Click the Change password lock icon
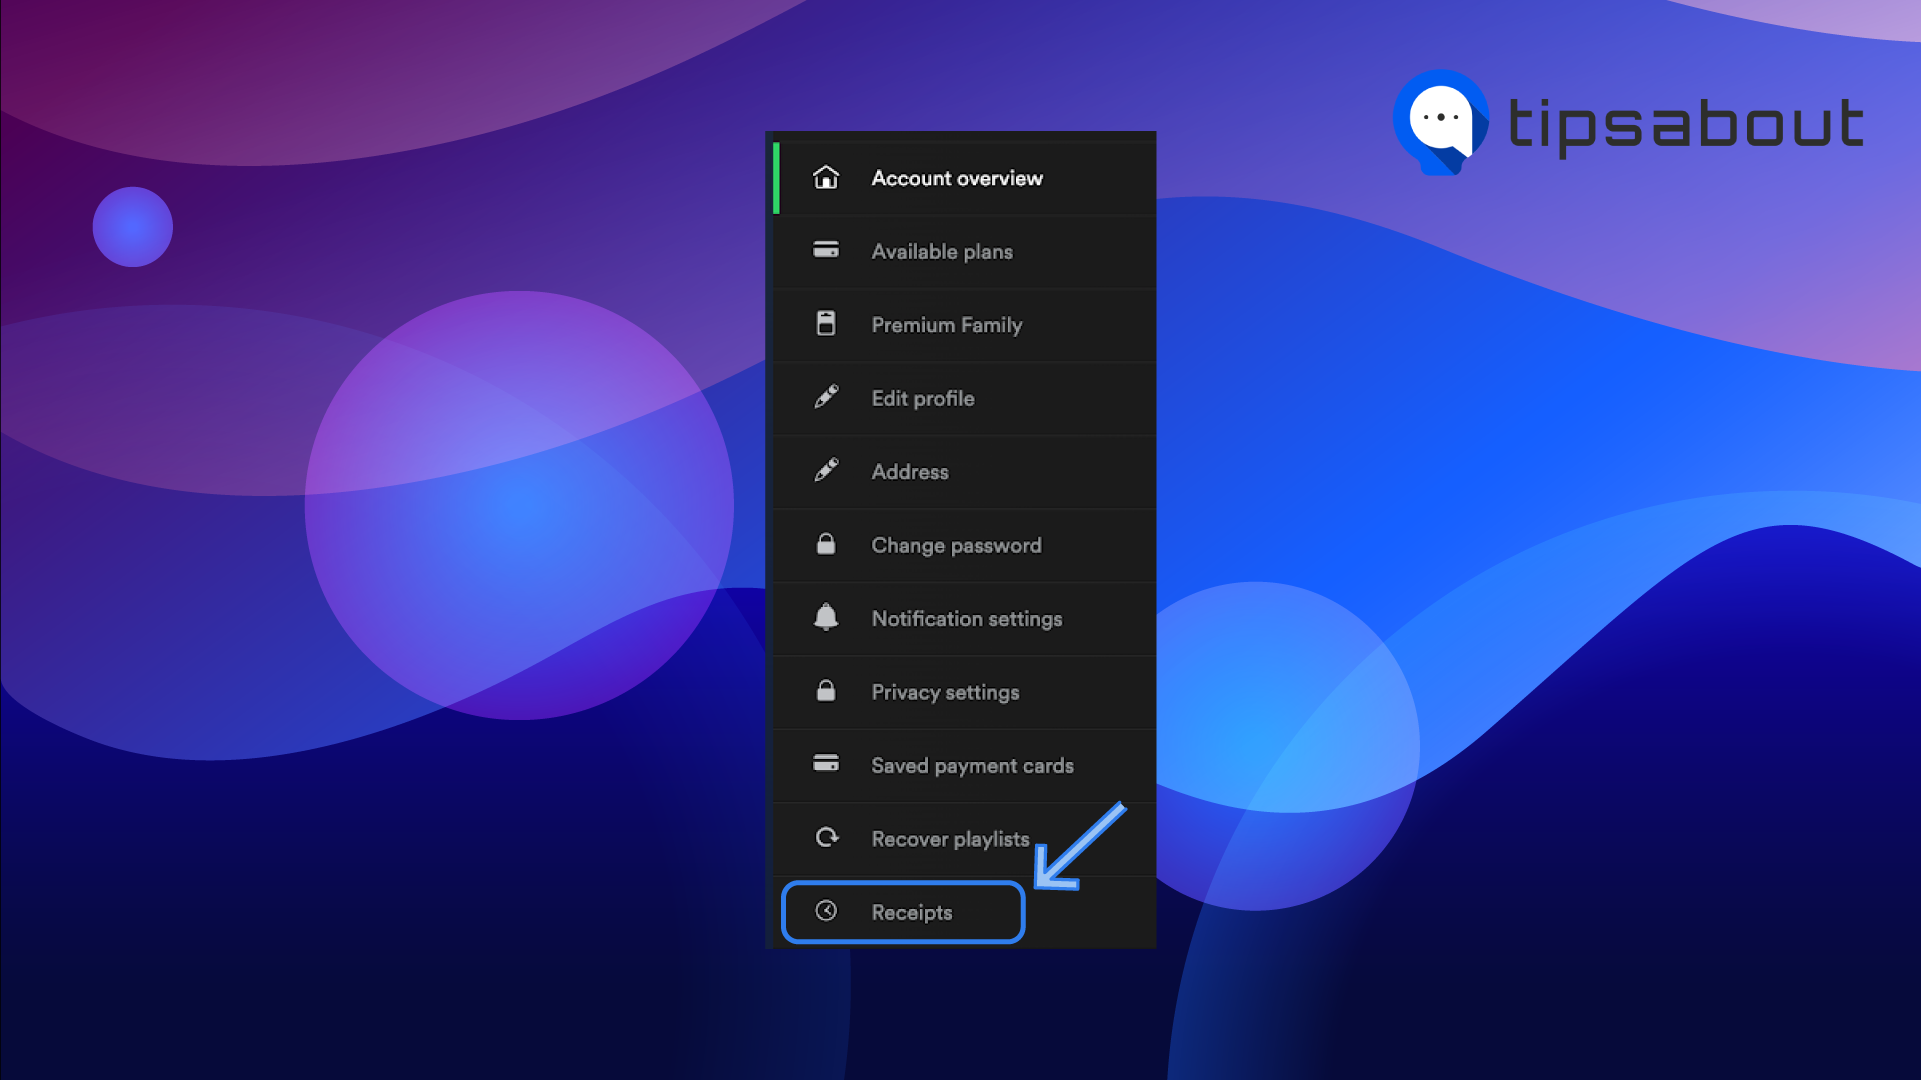Image resolution: width=1921 pixels, height=1080 pixels. (825, 545)
